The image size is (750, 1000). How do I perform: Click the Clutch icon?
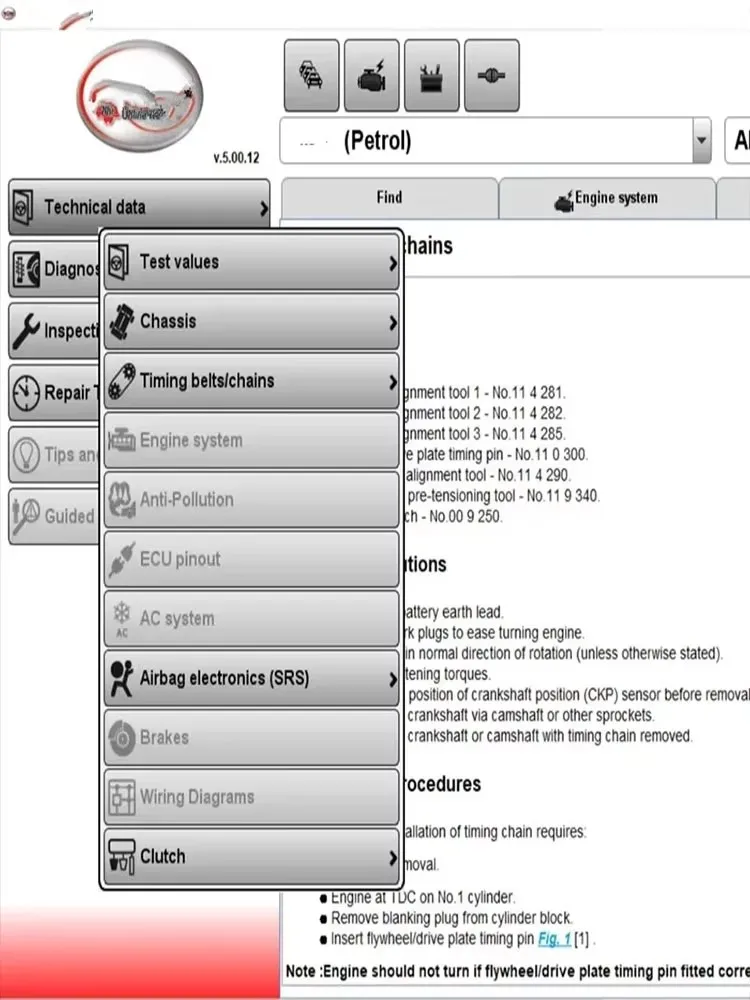click(121, 857)
